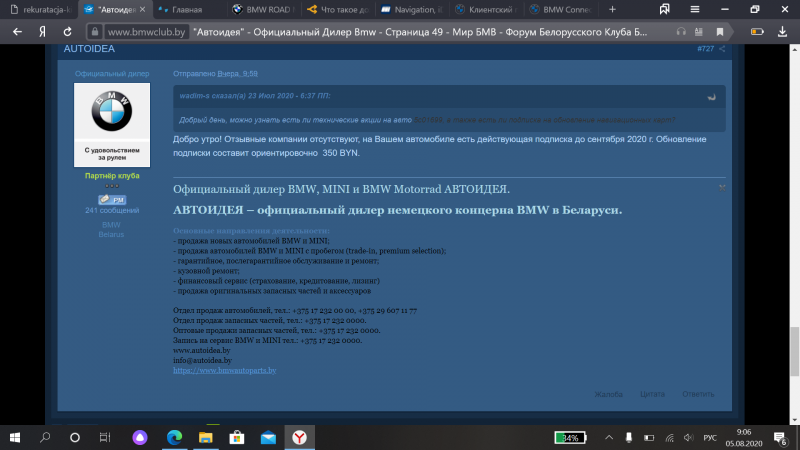800x450 pixels.
Task: Open the browser hamburger menu
Action: 694,9
